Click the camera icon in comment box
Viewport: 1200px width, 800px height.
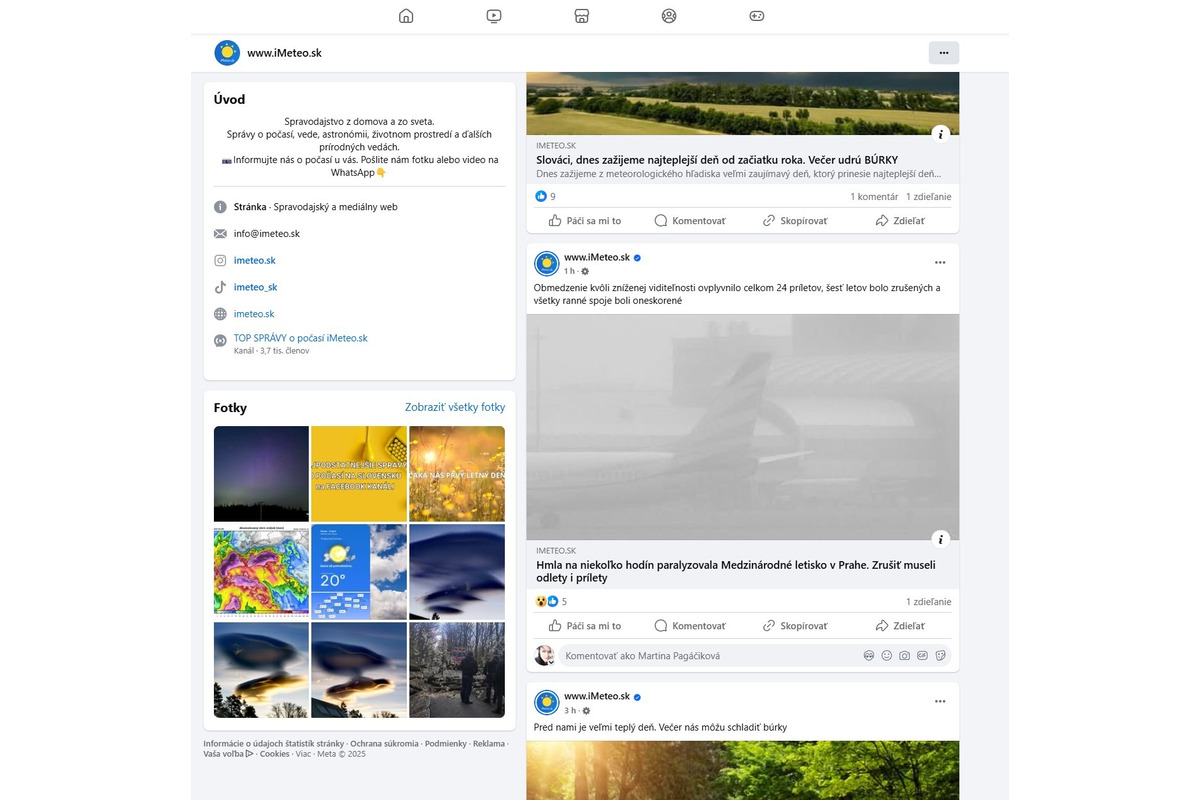pos(904,656)
